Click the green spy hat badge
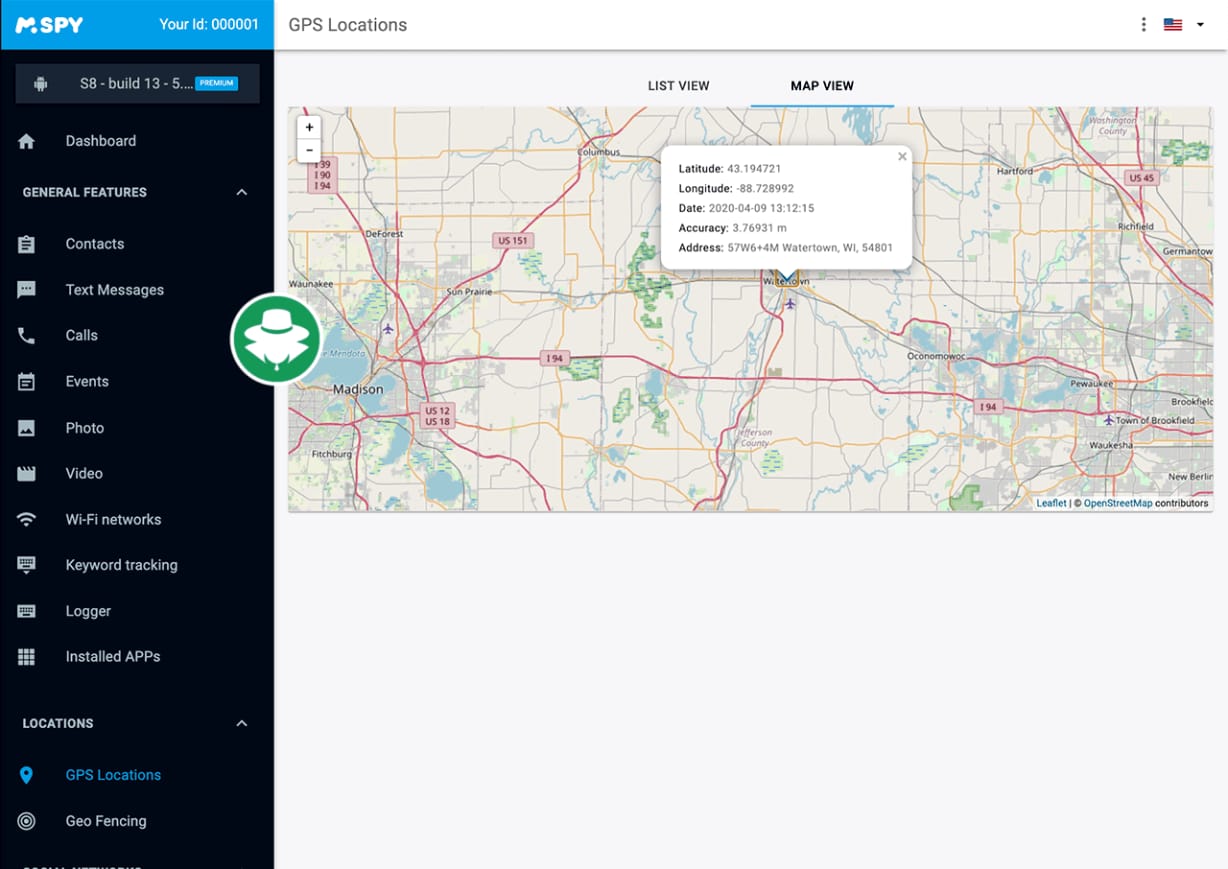This screenshot has width=1228, height=869. tap(276, 339)
